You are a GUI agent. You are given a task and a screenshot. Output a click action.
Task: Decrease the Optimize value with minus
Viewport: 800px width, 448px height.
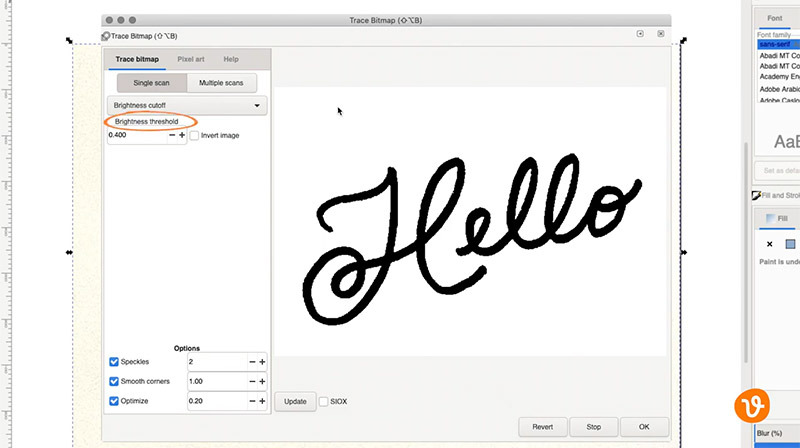tap(252, 401)
